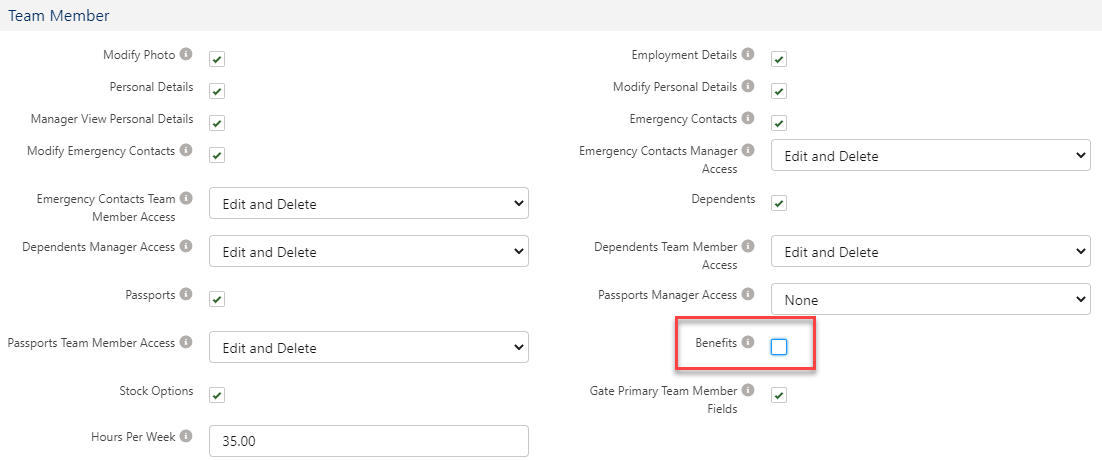Expand Emergency Contacts Team Member Access dropdown
This screenshot has height=461, width=1102.
[x=368, y=204]
